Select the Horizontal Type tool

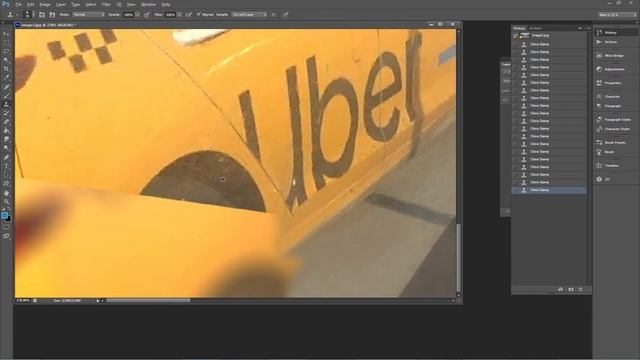pyautogui.click(x=6, y=166)
